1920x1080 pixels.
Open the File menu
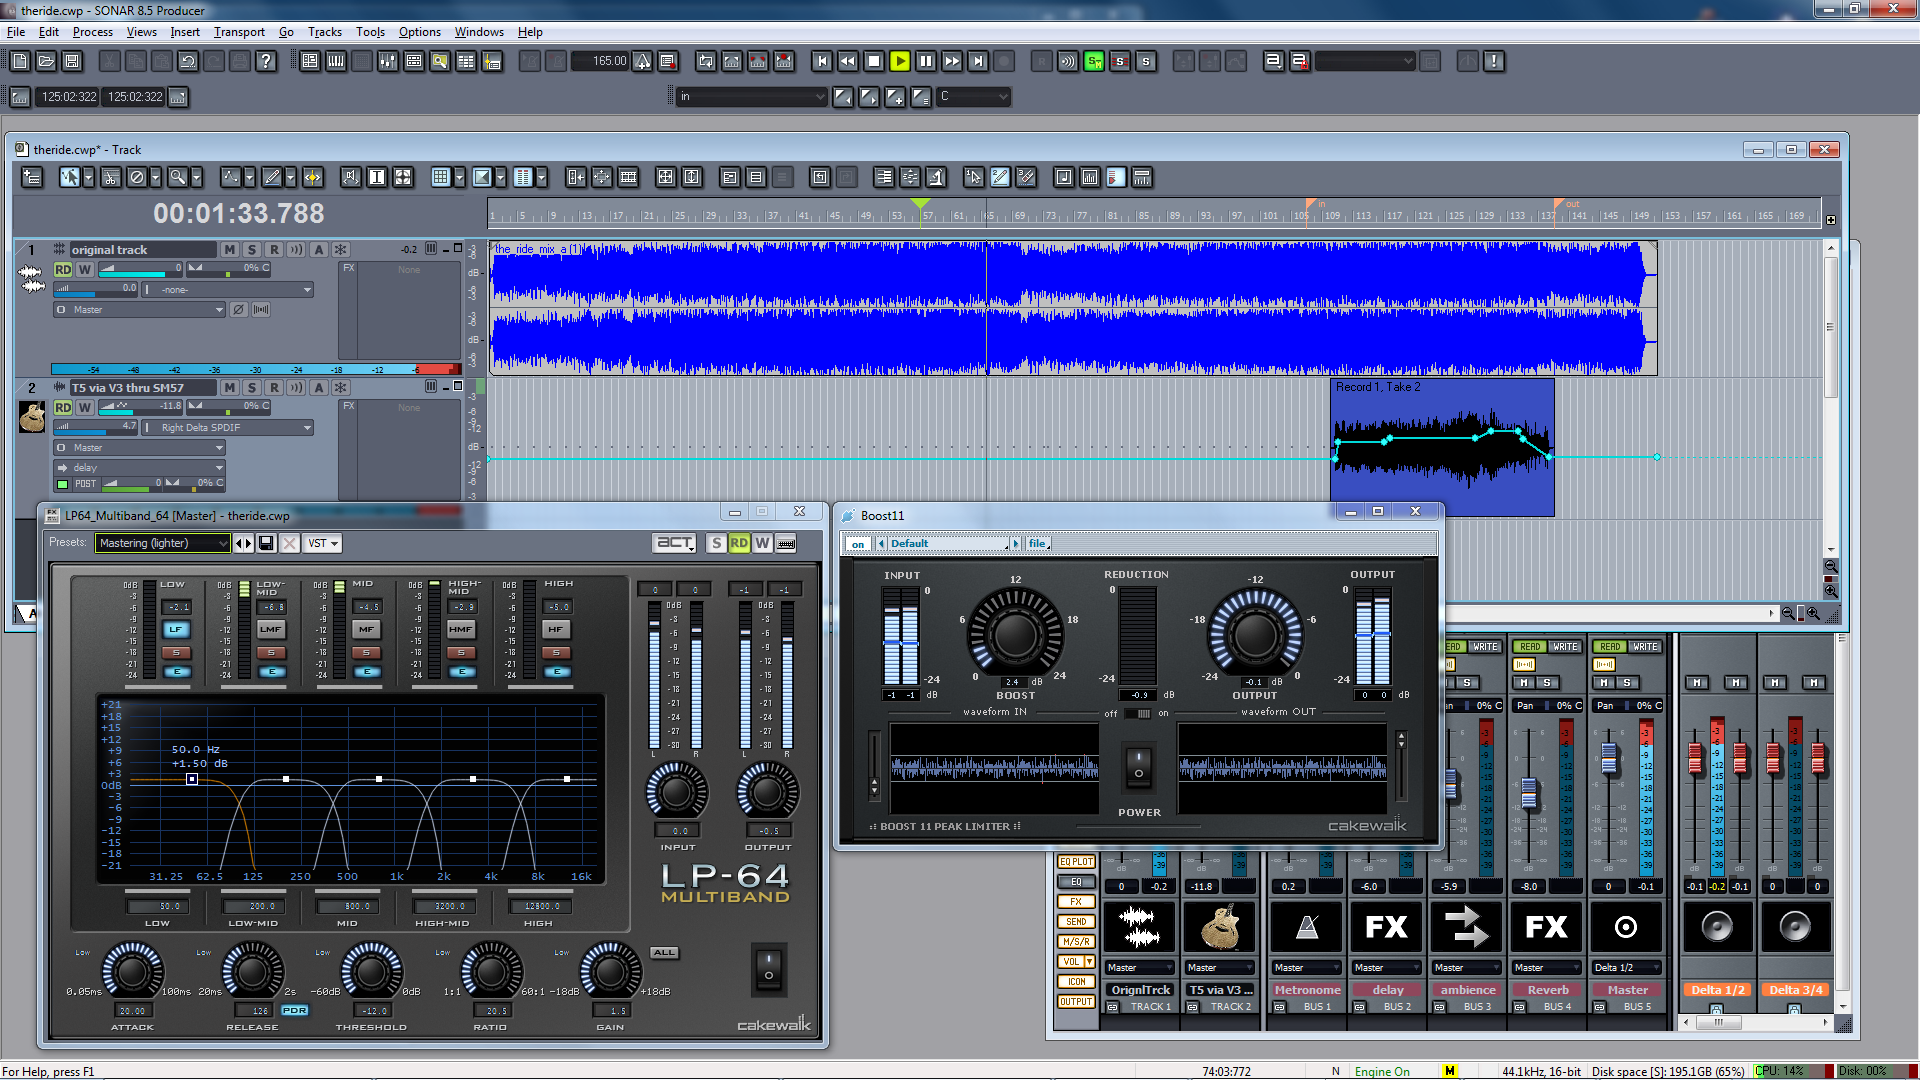[16, 32]
